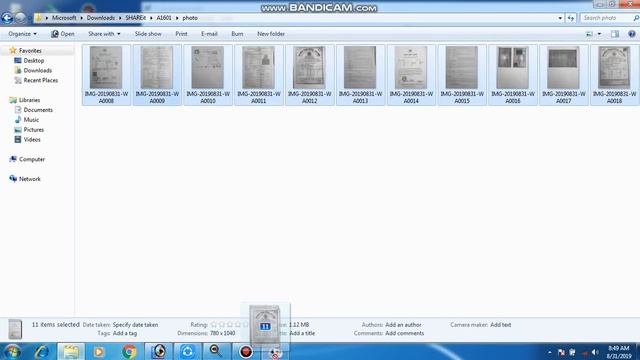This screenshot has width=640, height=360.
Task: Select SHAREit in the address breadcrumb
Action: click(x=136, y=18)
